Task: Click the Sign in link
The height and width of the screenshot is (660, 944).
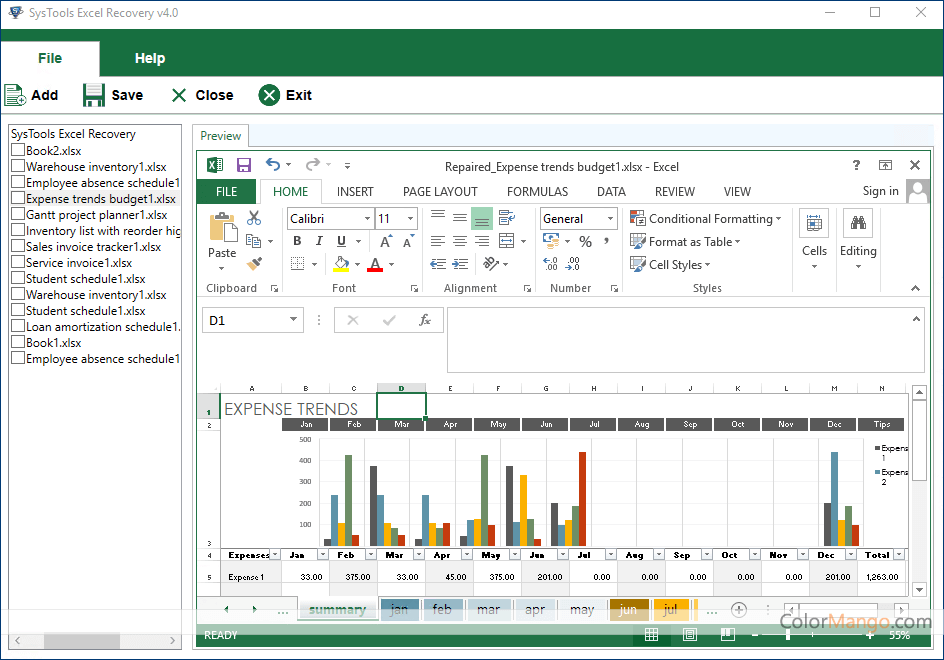Action: 880,191
